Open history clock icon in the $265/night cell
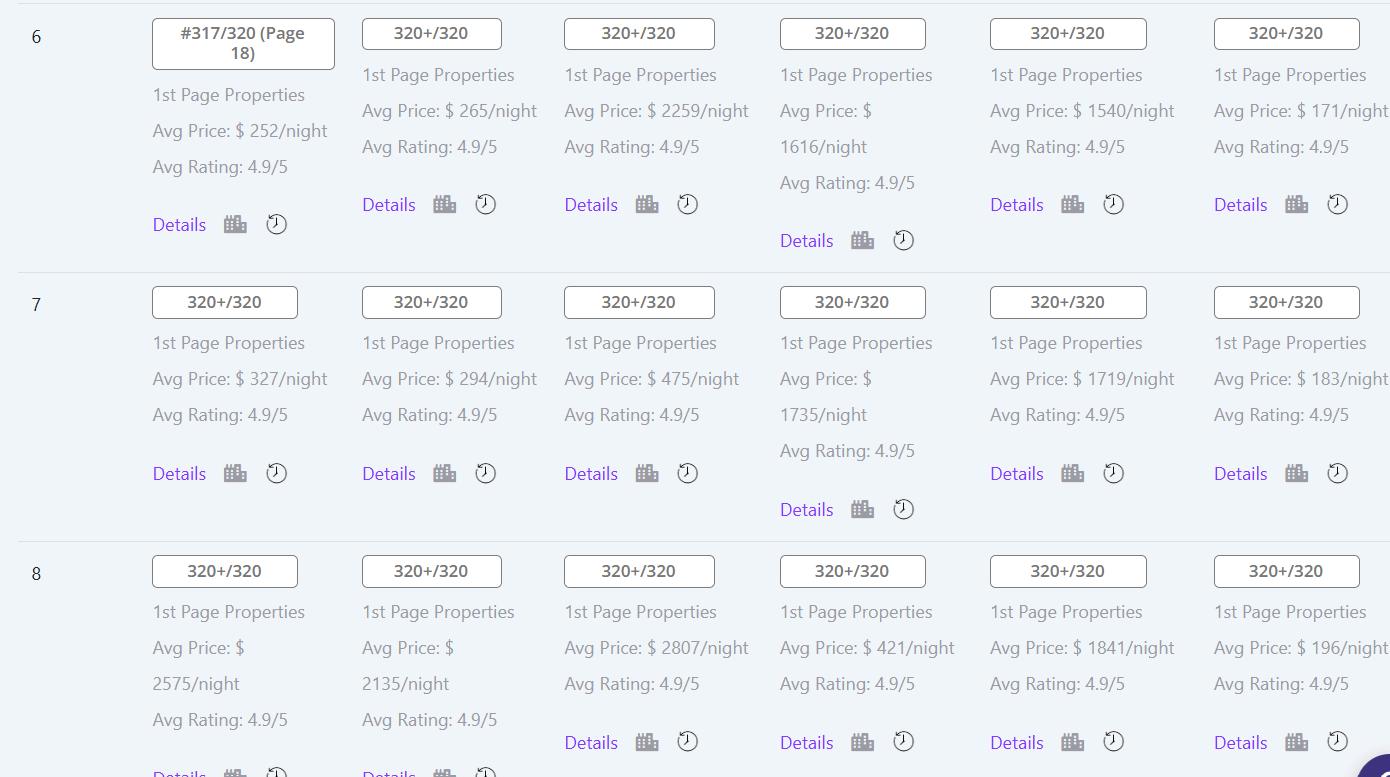The width and height of the screenshot is (1390, 777). [486, 204]
